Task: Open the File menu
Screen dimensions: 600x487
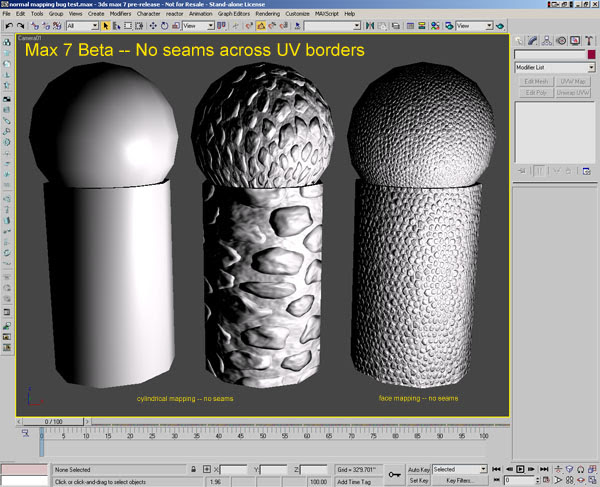Action: [x=7, y=13]
